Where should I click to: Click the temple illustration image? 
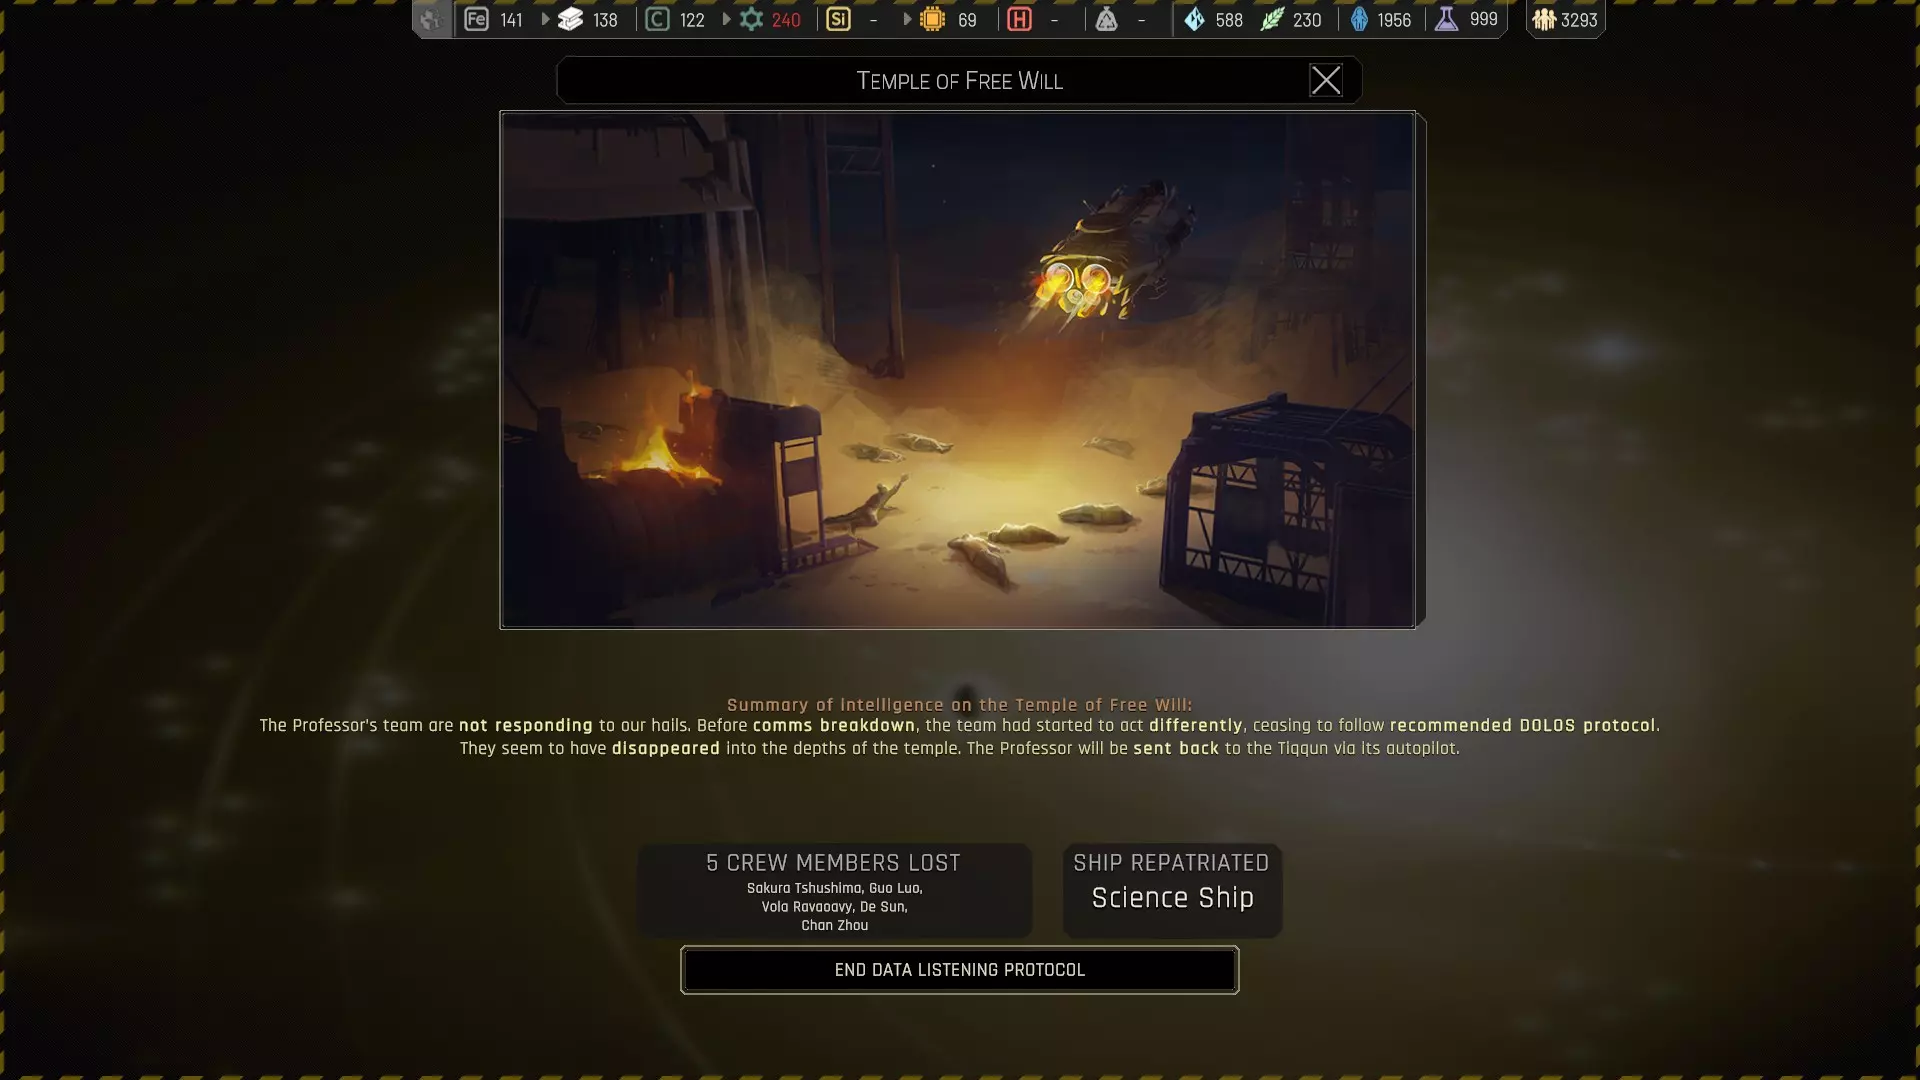tap(957, 369)
